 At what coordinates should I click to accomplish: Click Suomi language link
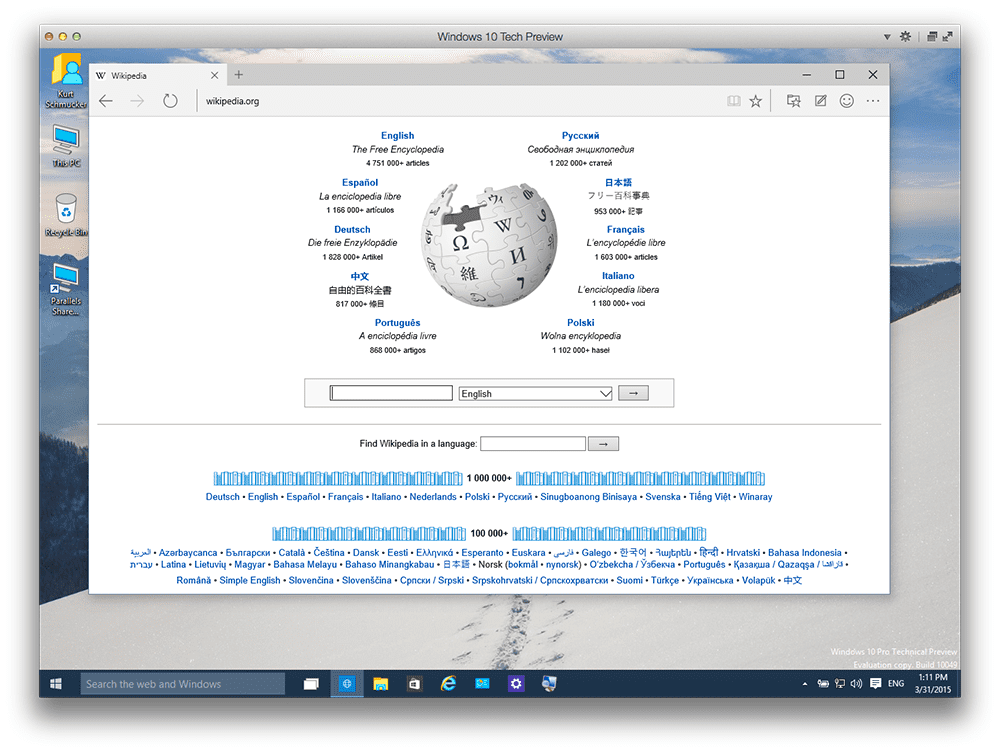(629, 580)
